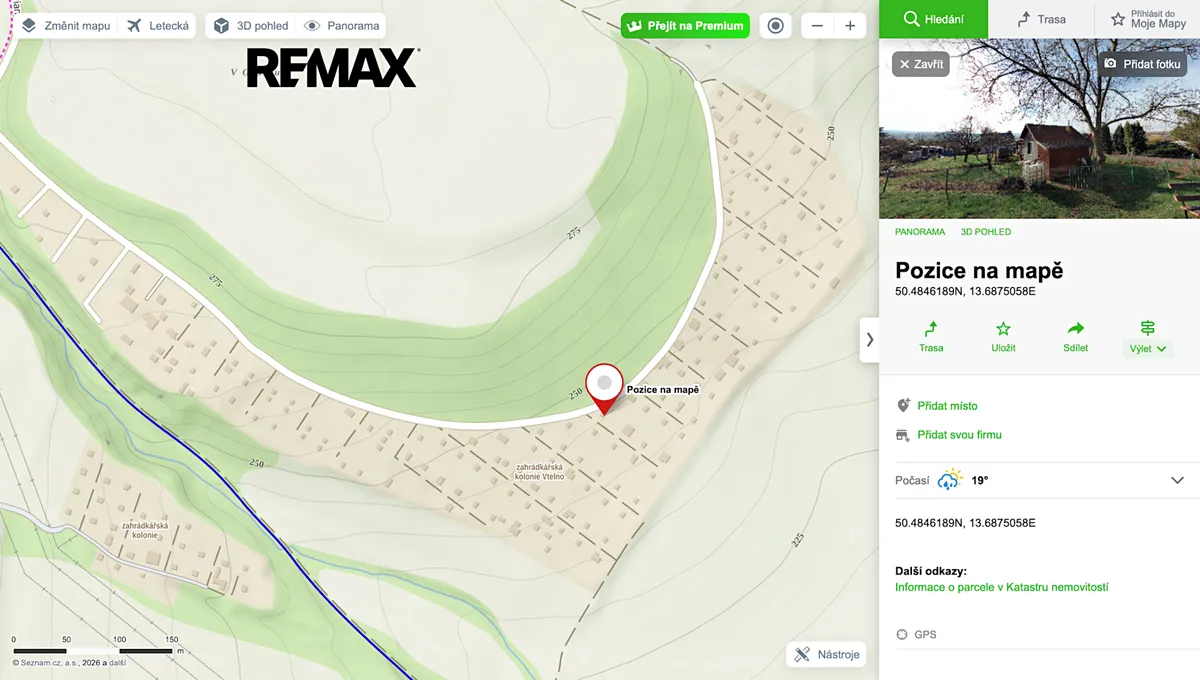The width and height of the screenshot is (1200, 680).
Task: Share the location via Sdílet icon
Action: click(1076, 337)
